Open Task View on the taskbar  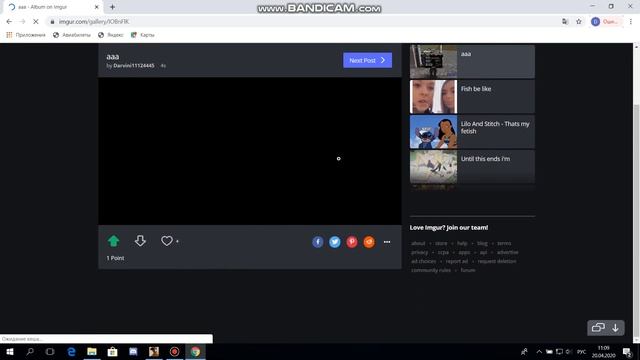click(50, 351)
